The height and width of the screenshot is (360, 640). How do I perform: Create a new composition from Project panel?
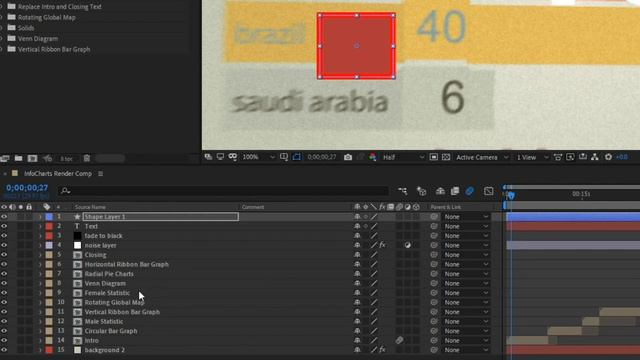[x=33, y=158]
